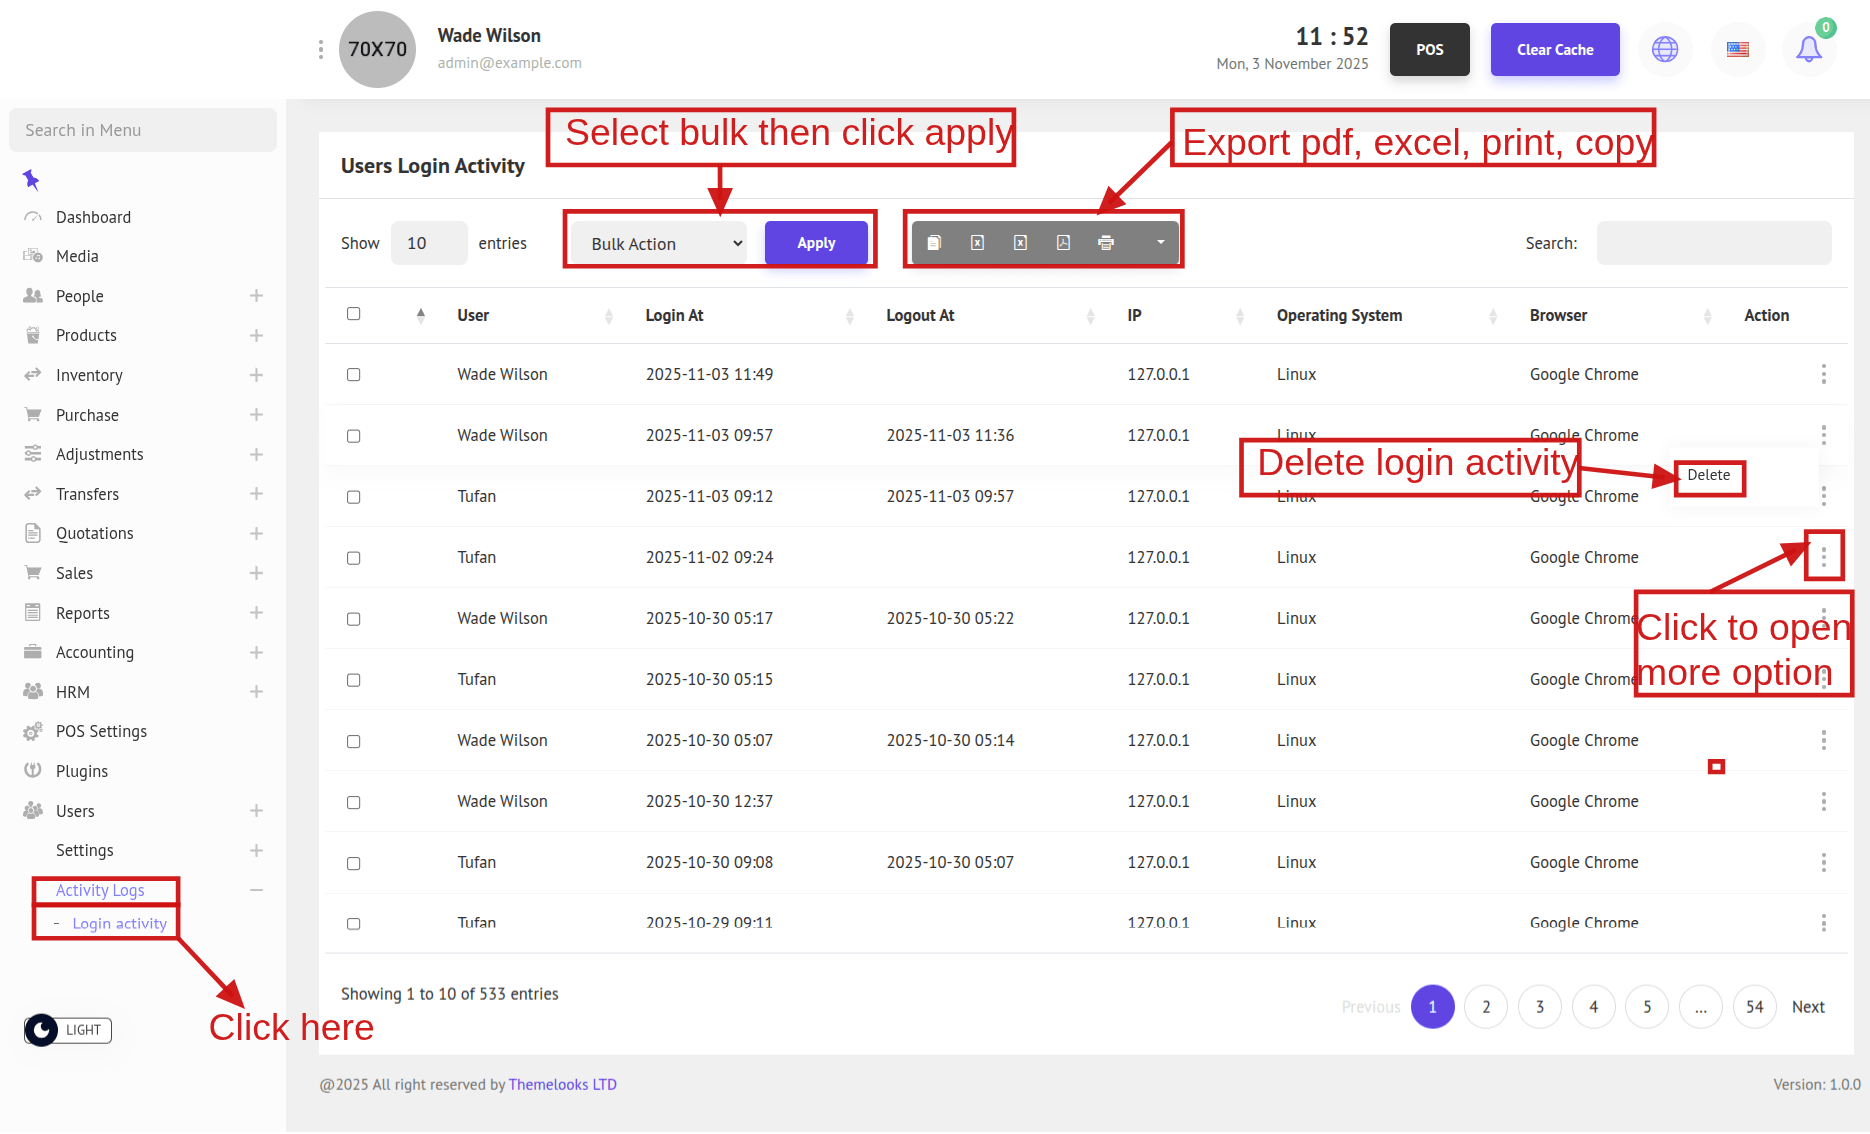This screenshot has width=1870, height=1134.
Task: Tick the select-all checkbox in table header
Action: 353,314
